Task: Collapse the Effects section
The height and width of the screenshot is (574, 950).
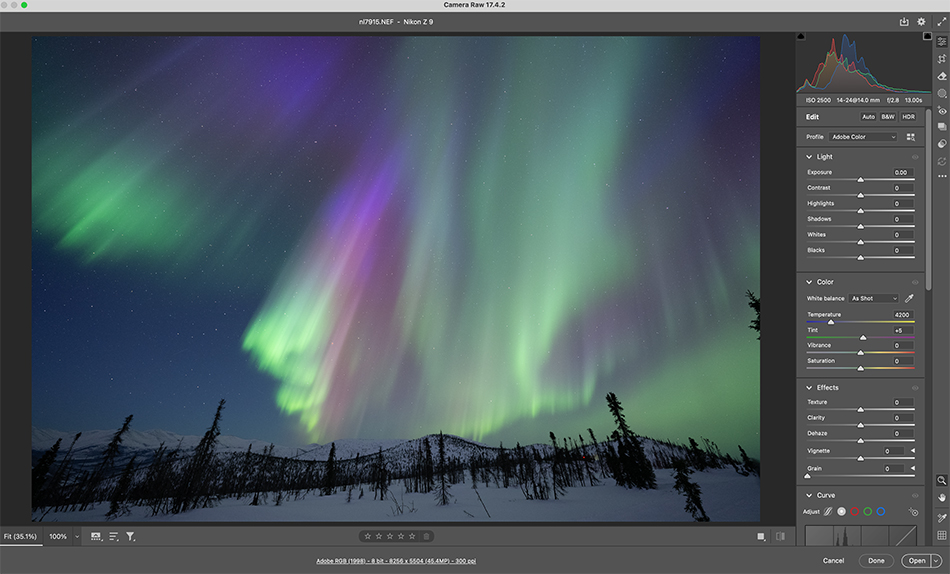Action: click(809, 388)
